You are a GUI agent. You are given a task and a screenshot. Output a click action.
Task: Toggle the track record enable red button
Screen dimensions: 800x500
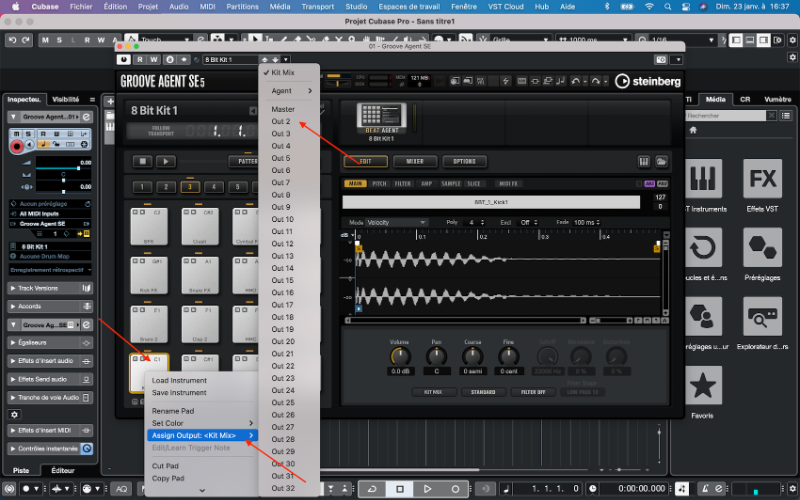(17, 147)
